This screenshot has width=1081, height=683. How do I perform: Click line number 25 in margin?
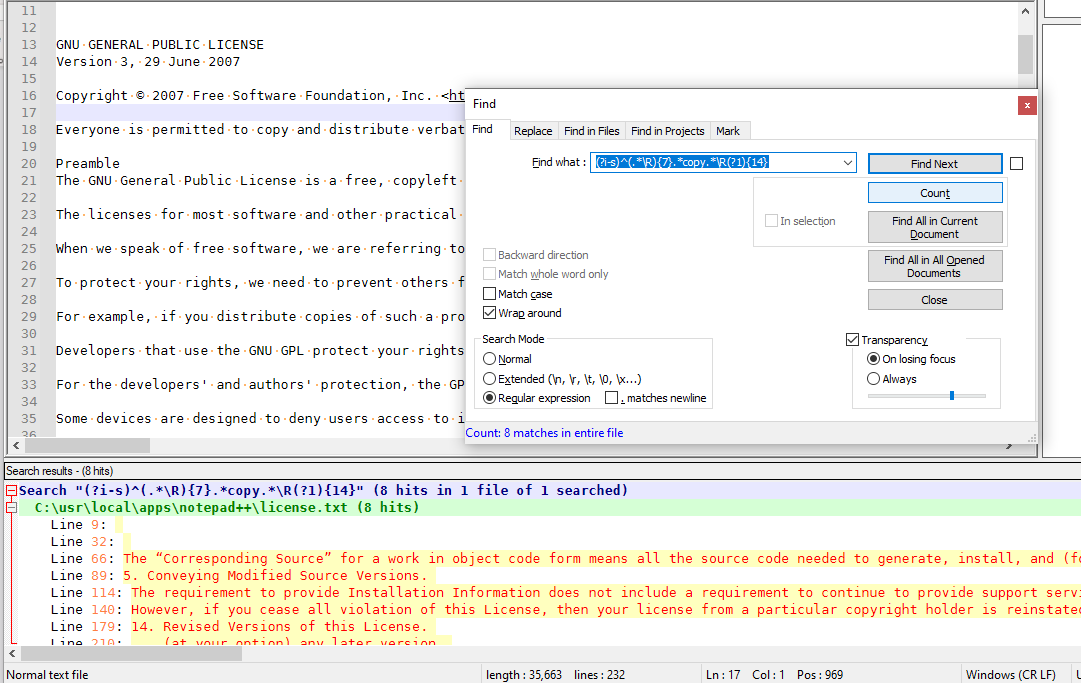coord(29,249)
